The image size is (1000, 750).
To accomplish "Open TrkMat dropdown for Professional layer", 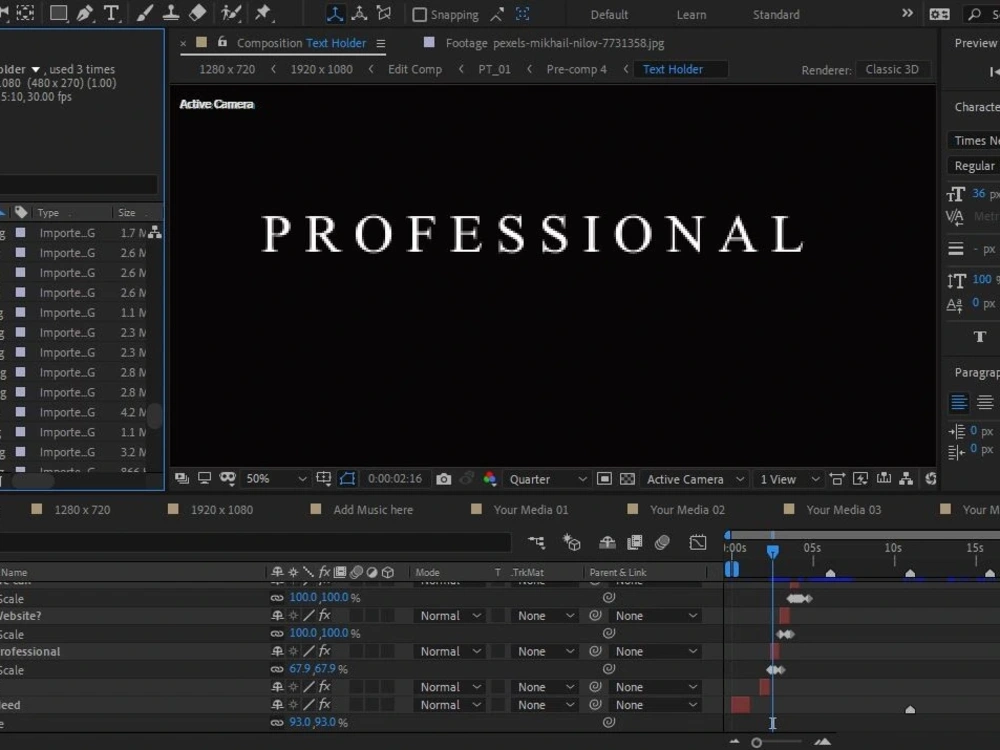I will coord(545,652).
